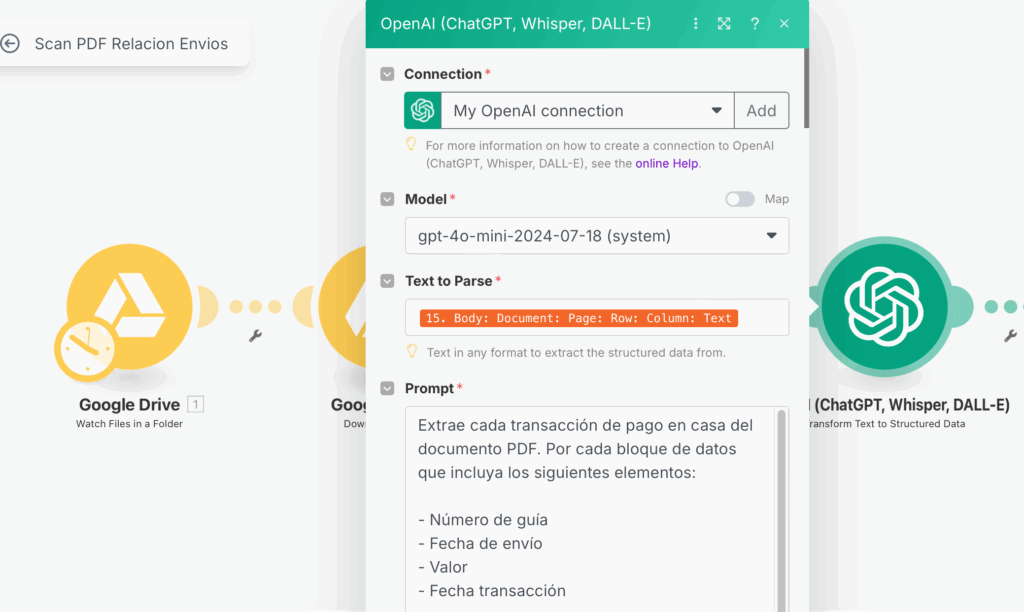
Task: Click the OpenAI panel title text
Action: [x=515, y=24]
